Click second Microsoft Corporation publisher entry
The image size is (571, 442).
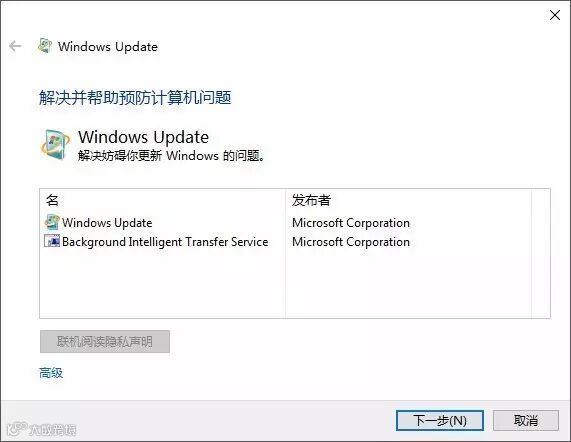[x=351, y=242]
